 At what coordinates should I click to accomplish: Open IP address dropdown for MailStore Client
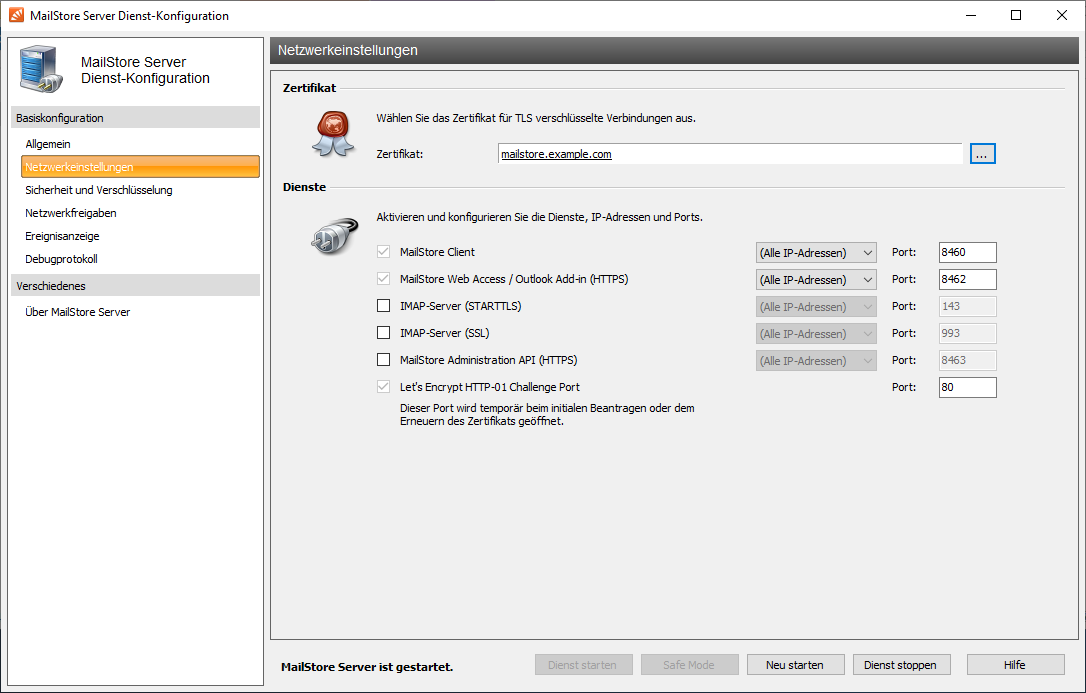[816, 253]
